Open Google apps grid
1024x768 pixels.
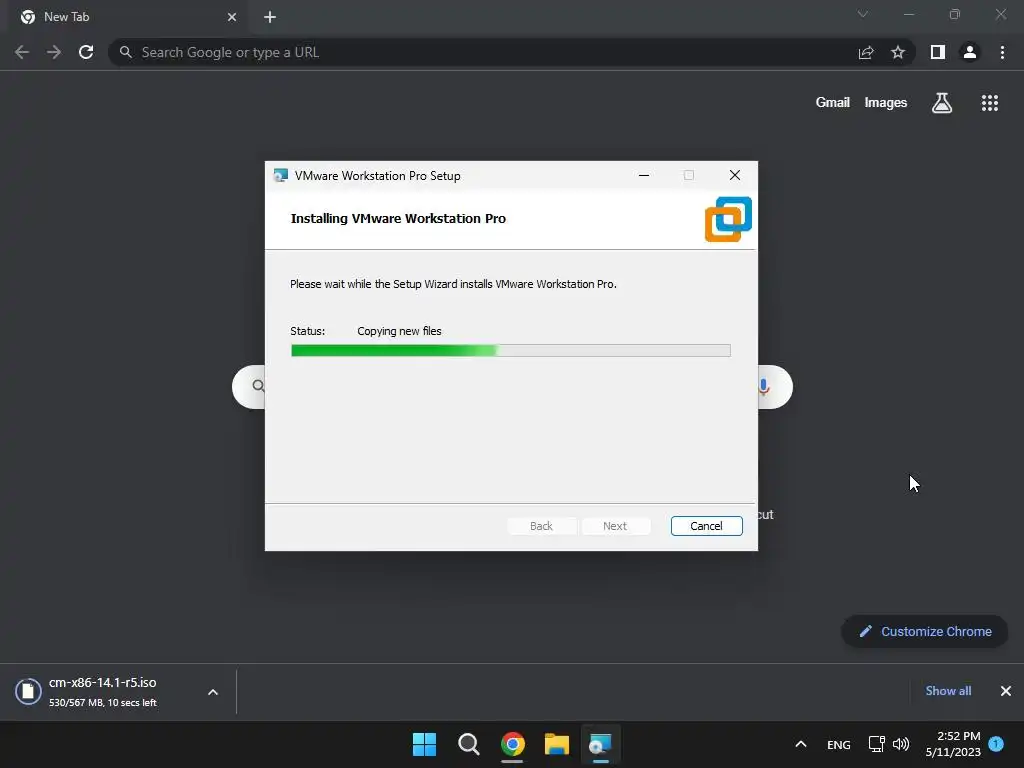point(989,103)
